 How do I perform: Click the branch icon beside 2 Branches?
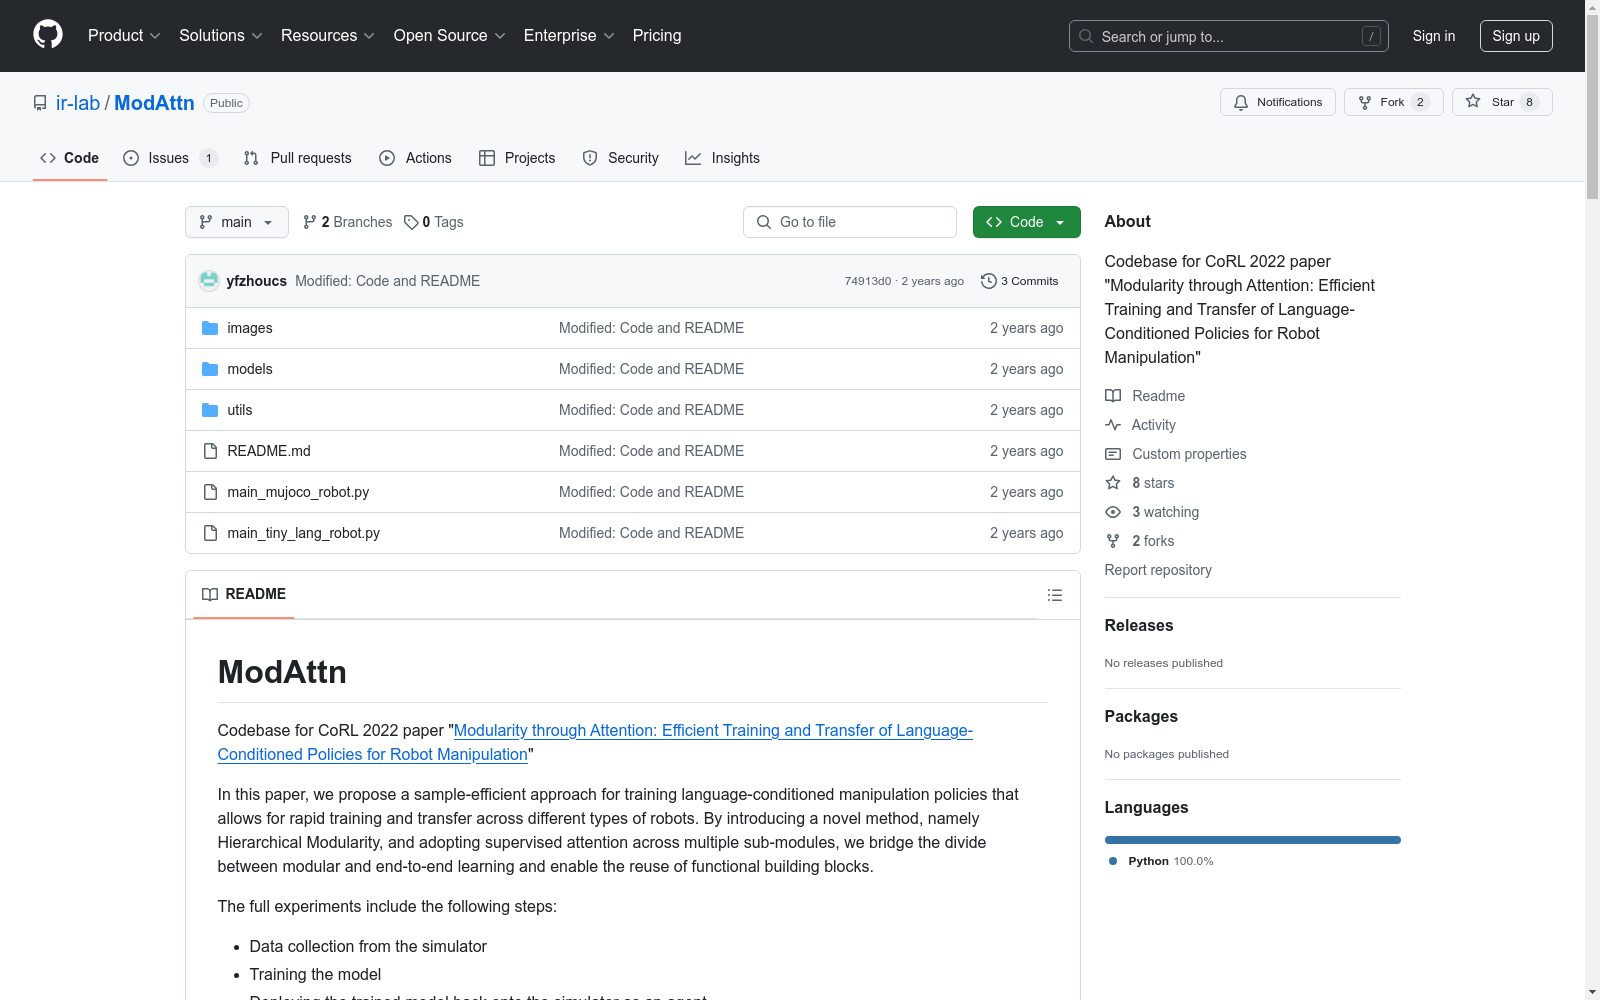pyautogui.click(x=310, y=222)
